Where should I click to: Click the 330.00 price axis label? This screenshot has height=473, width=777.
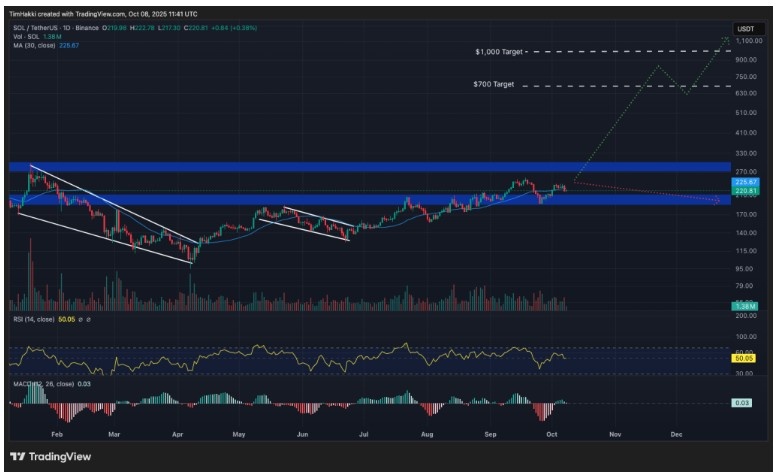pos(746,154)
